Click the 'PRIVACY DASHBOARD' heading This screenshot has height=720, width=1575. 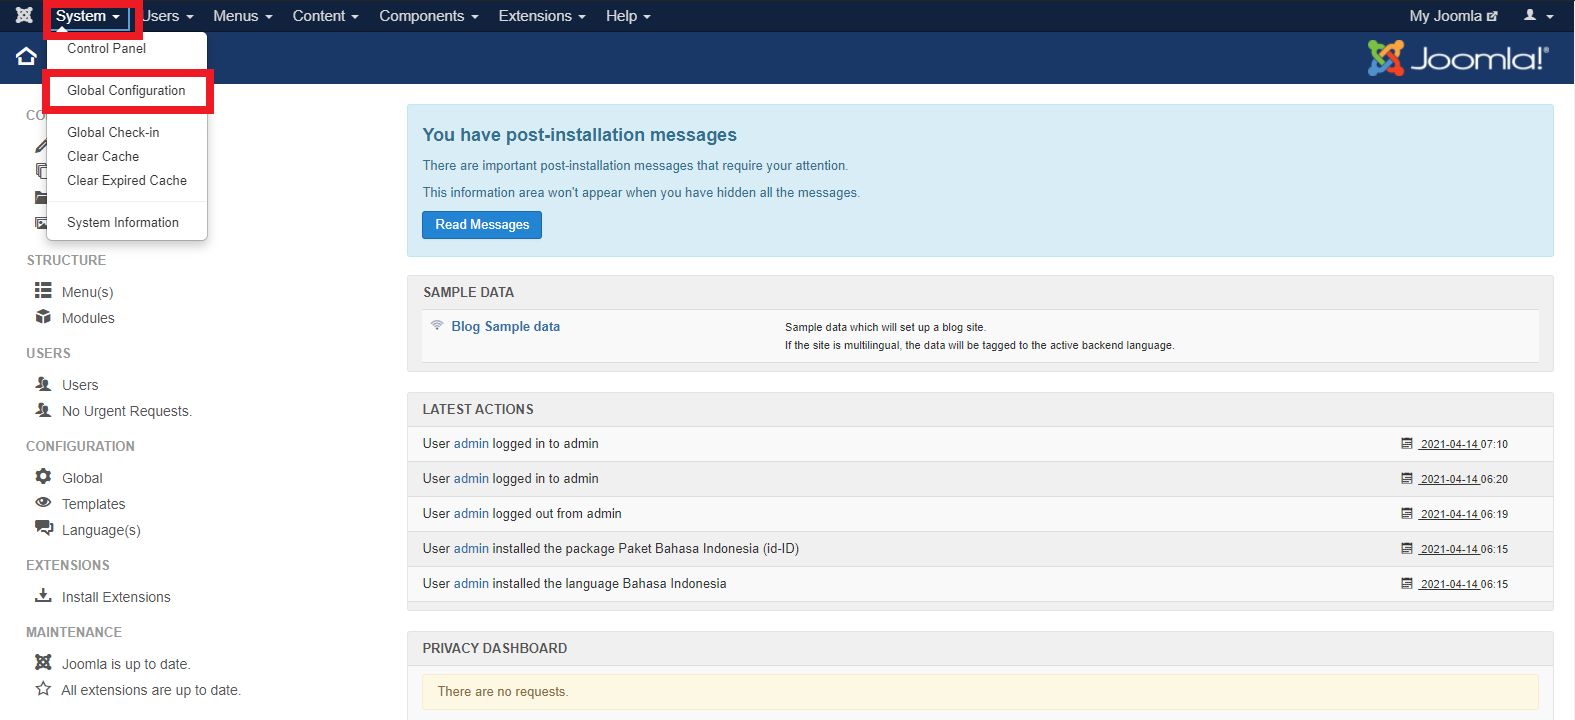point(495,648)
